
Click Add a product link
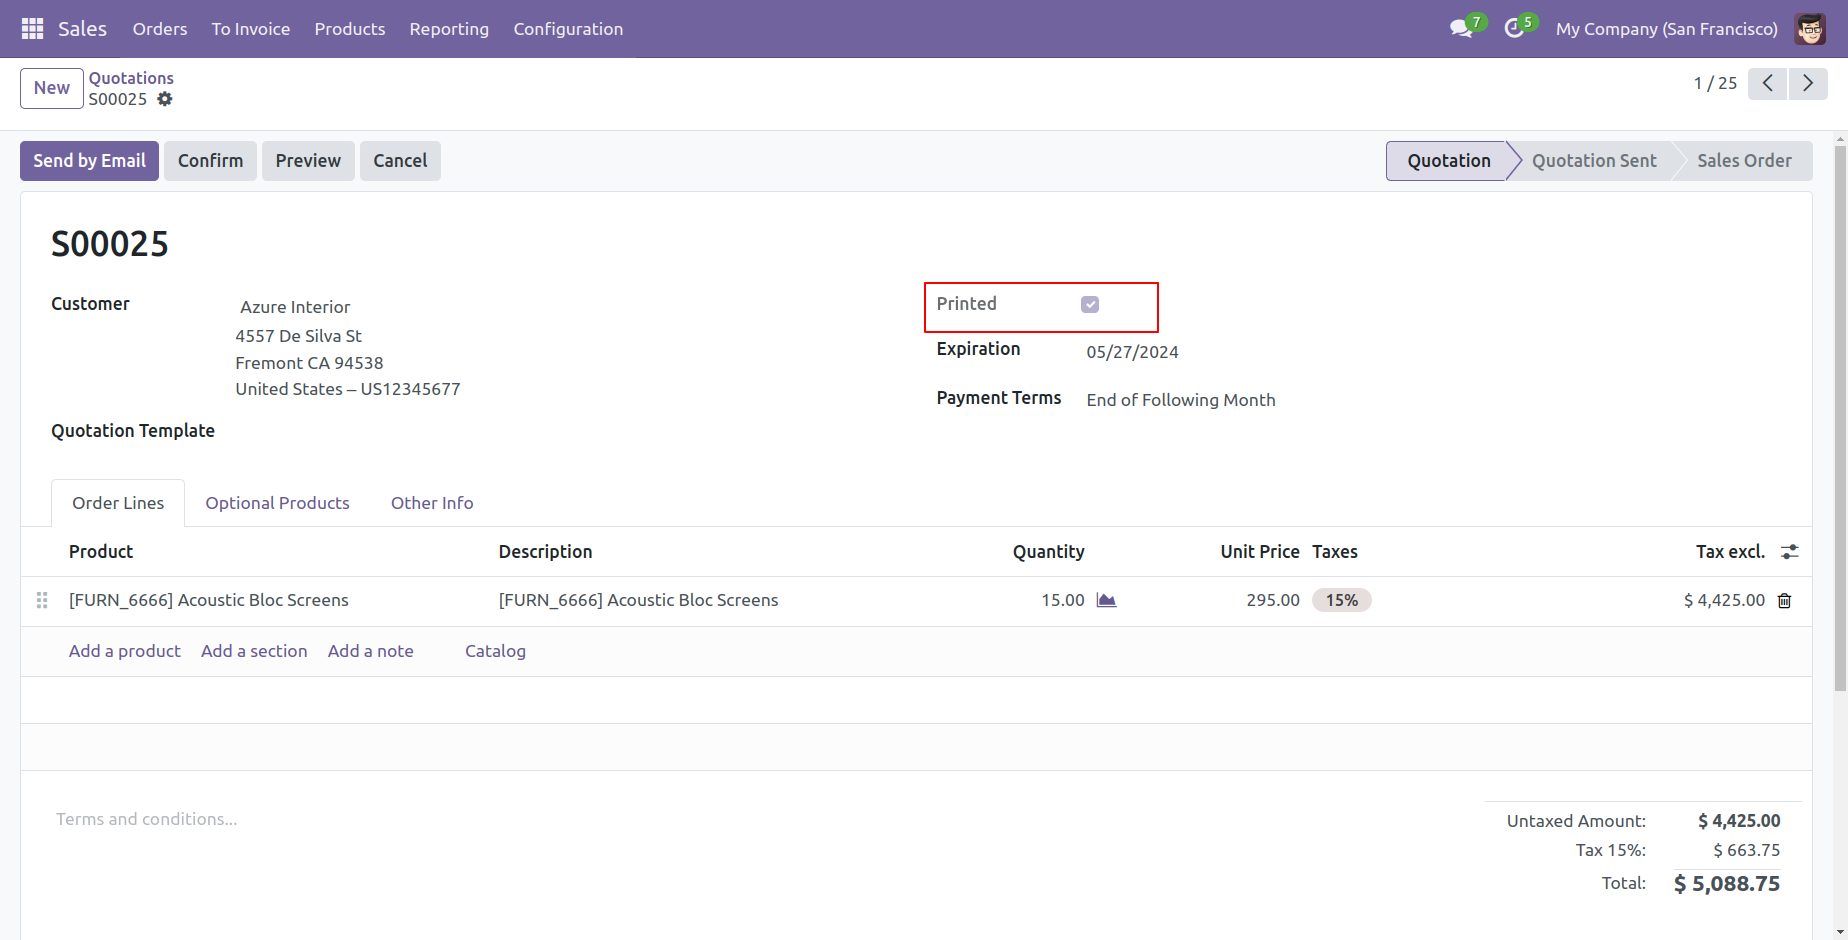point(125,651)
